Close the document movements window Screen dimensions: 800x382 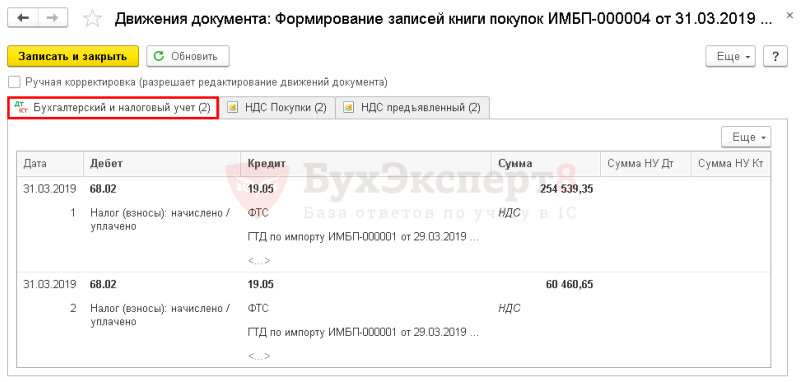[x=790, y=17]
